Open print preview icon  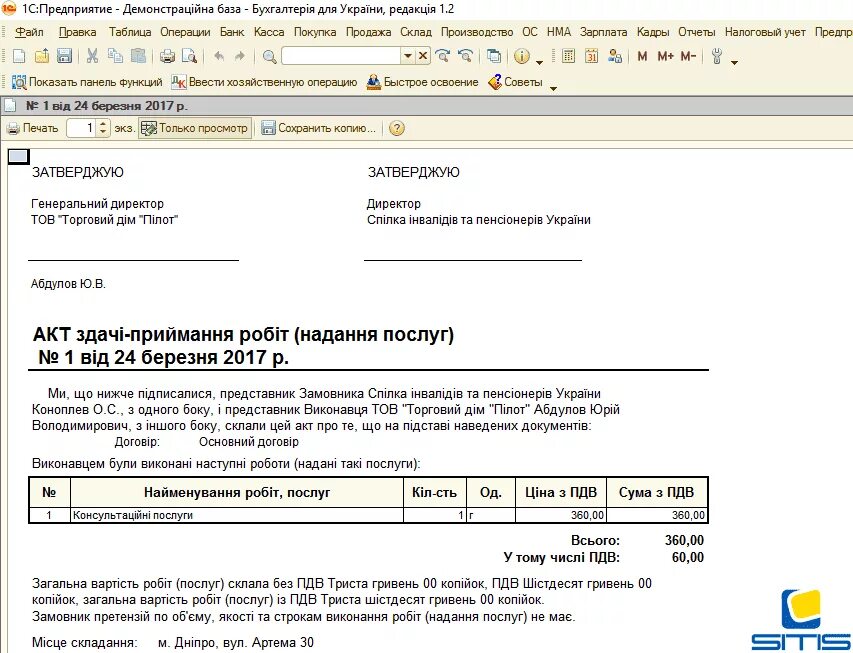point(189,56)
